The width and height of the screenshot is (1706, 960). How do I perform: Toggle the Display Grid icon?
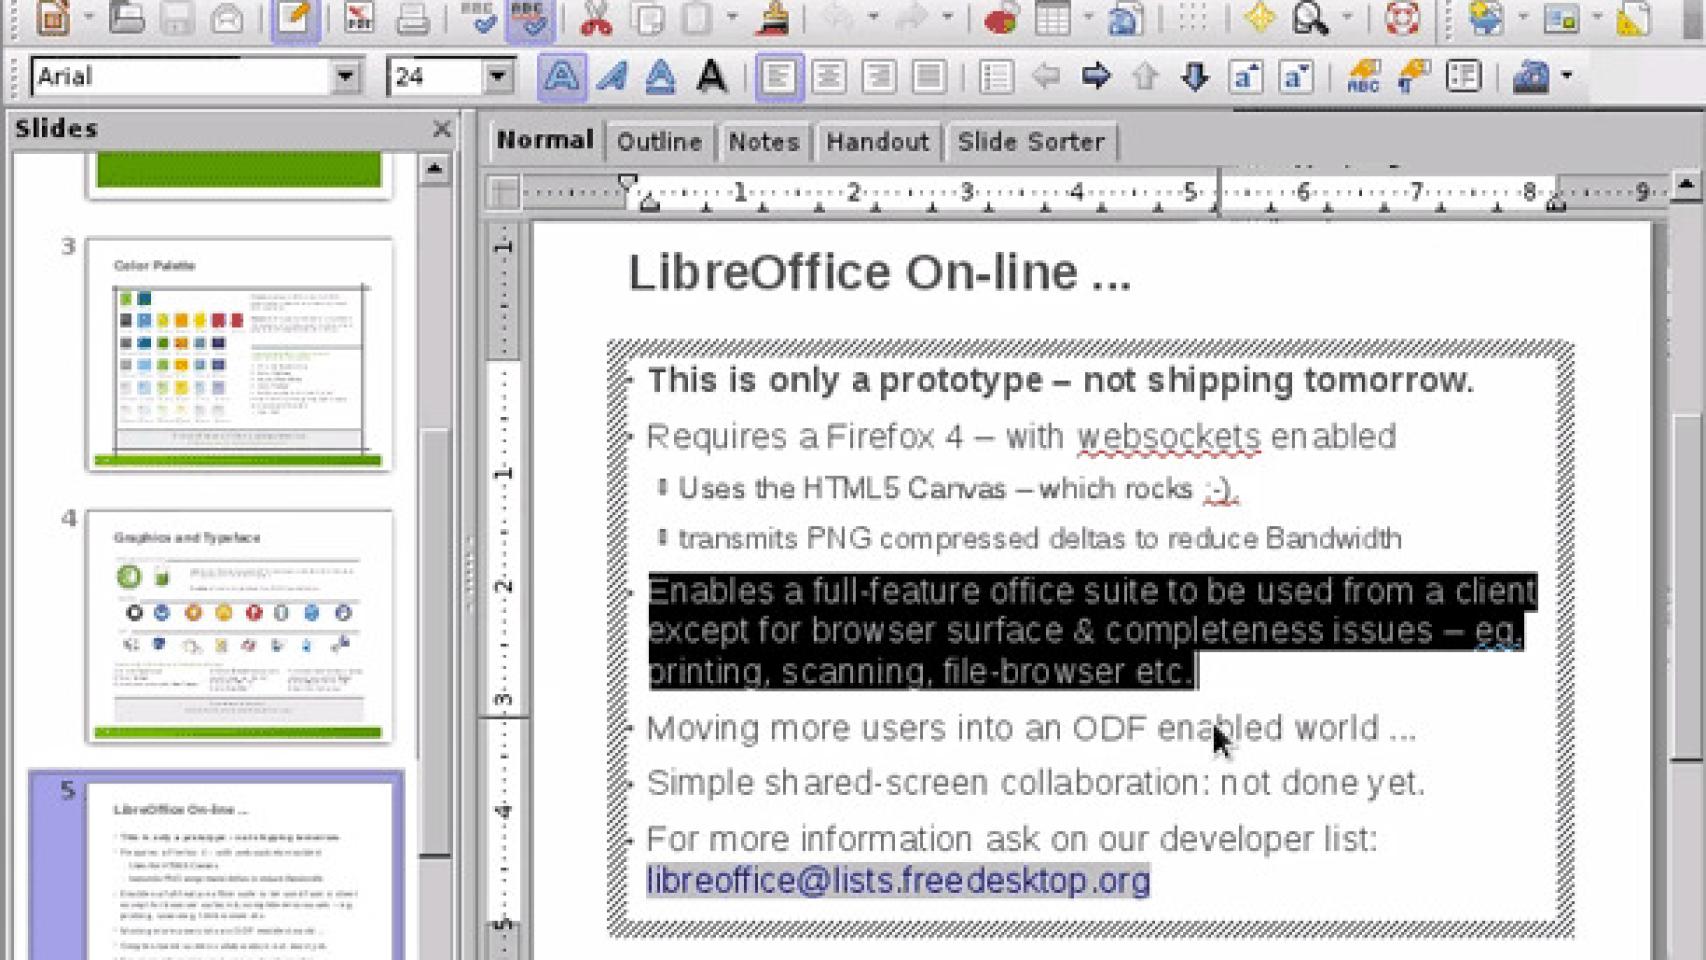pyautogui.click(x=1193, y=18)
